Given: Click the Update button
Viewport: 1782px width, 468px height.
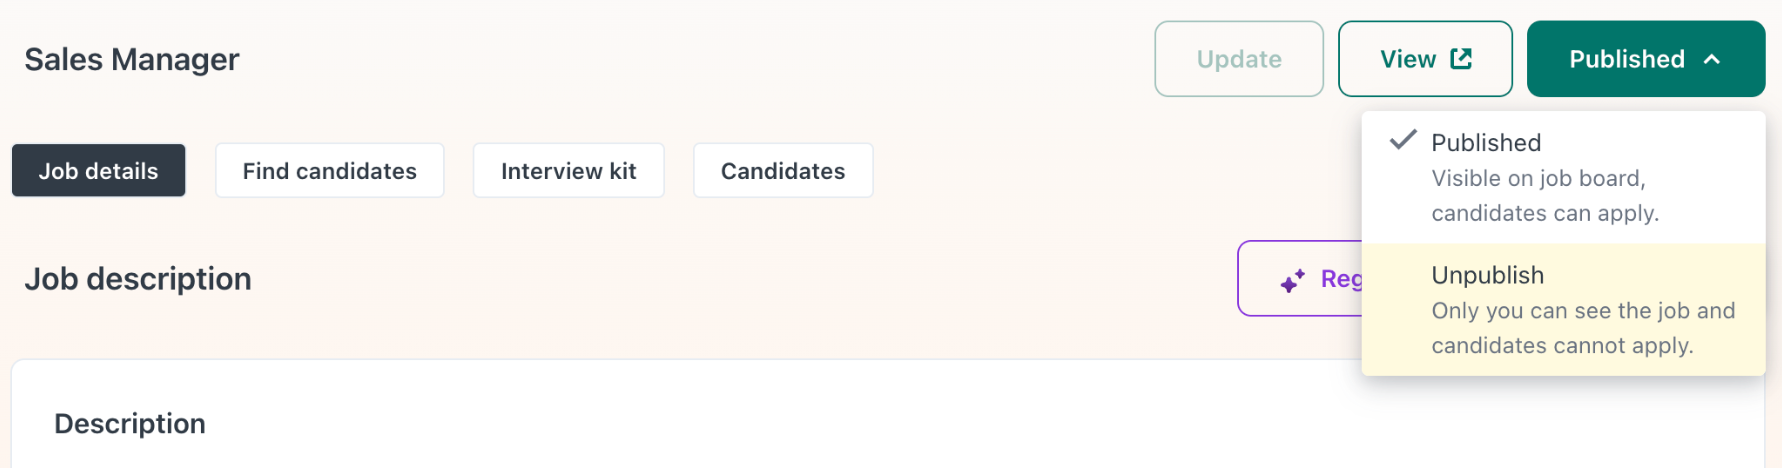Looking at the screenshot, I should tap(1239, 59).
